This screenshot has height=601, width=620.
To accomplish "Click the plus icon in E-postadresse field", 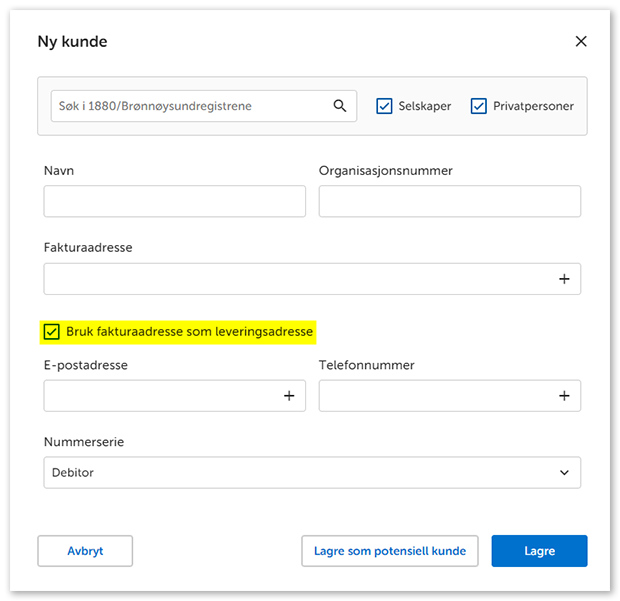I will (289, 396).
